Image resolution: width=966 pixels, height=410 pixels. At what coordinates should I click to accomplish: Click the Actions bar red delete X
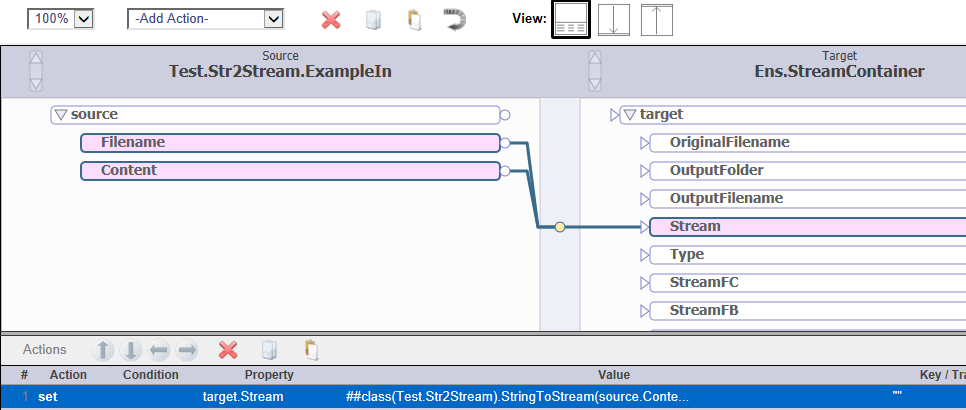(229, 351)
